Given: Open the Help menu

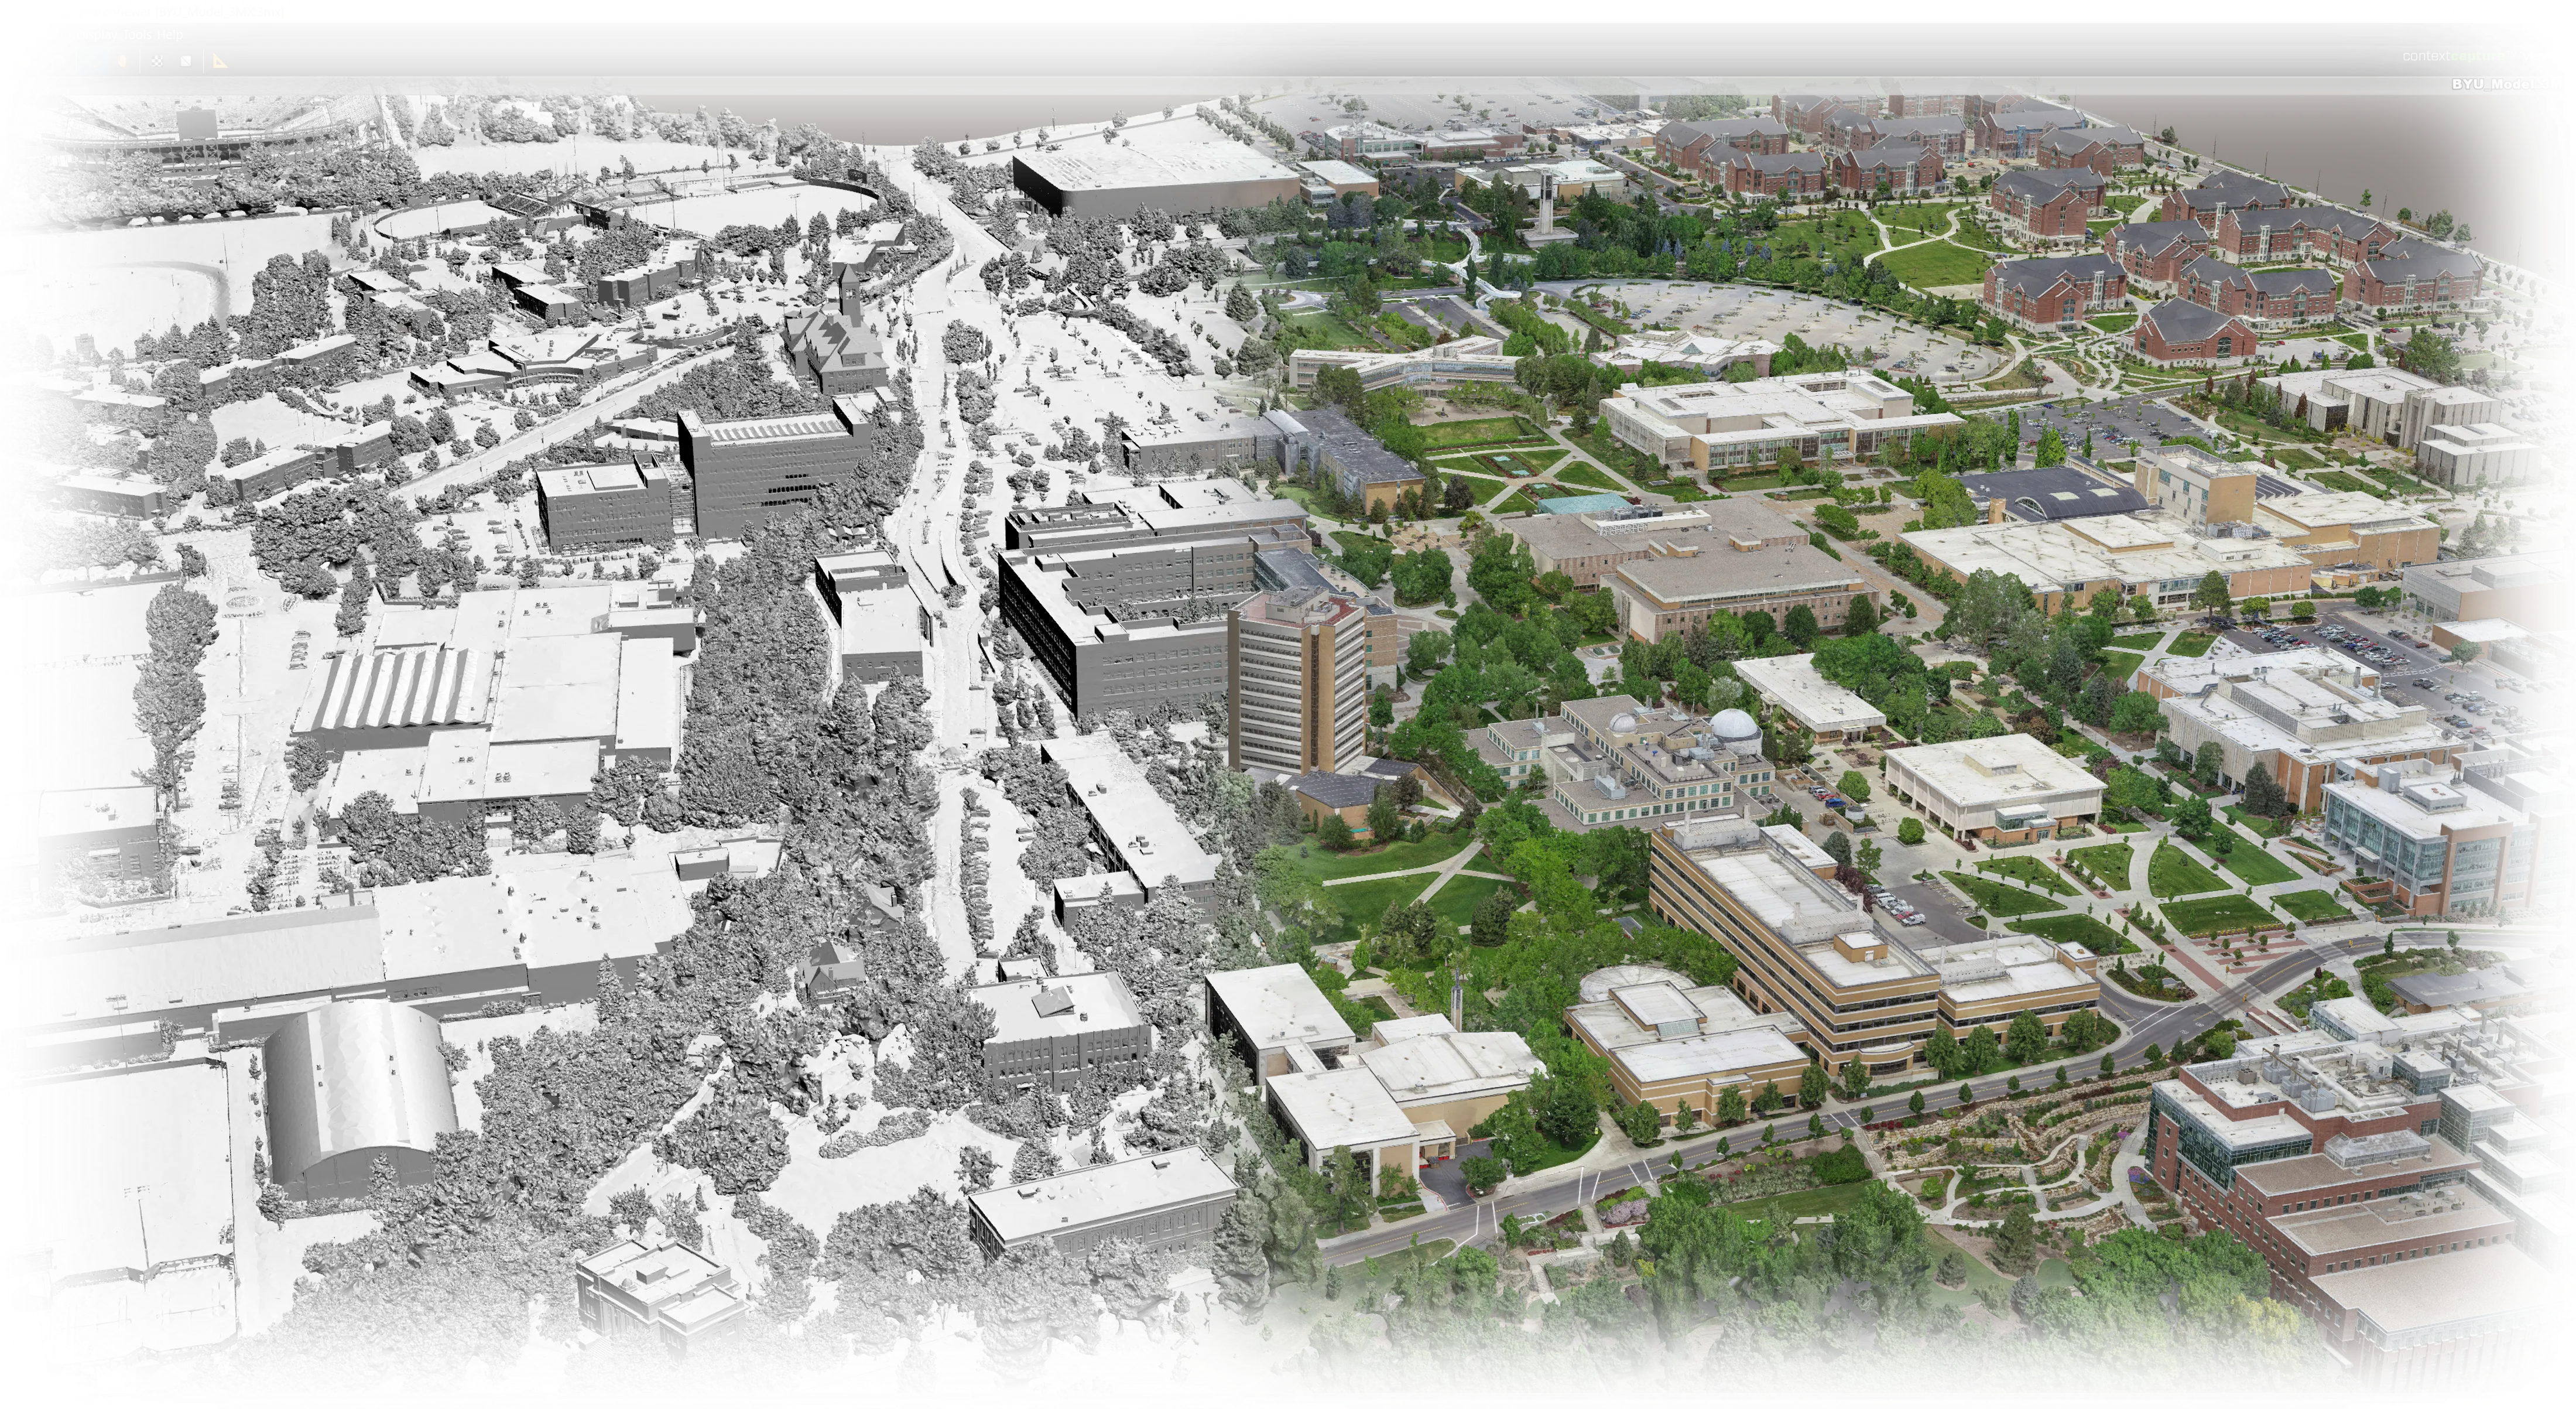Looking at the screenshot, I should (170, 35).
